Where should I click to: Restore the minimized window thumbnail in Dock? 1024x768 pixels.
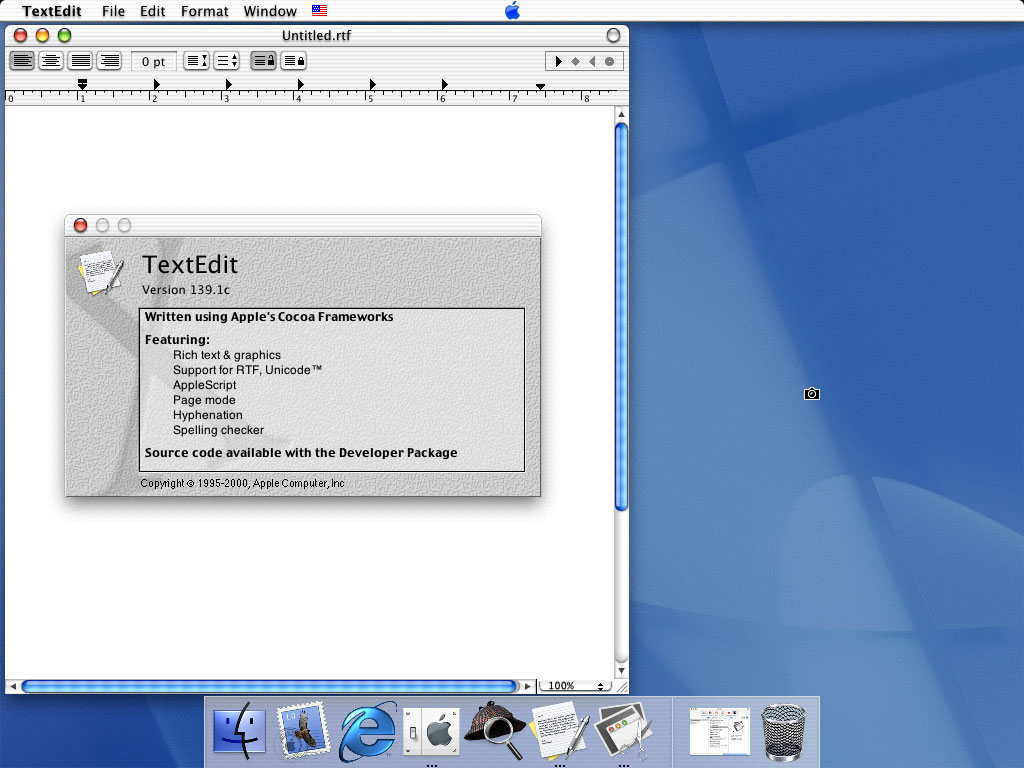coord(720,731)
